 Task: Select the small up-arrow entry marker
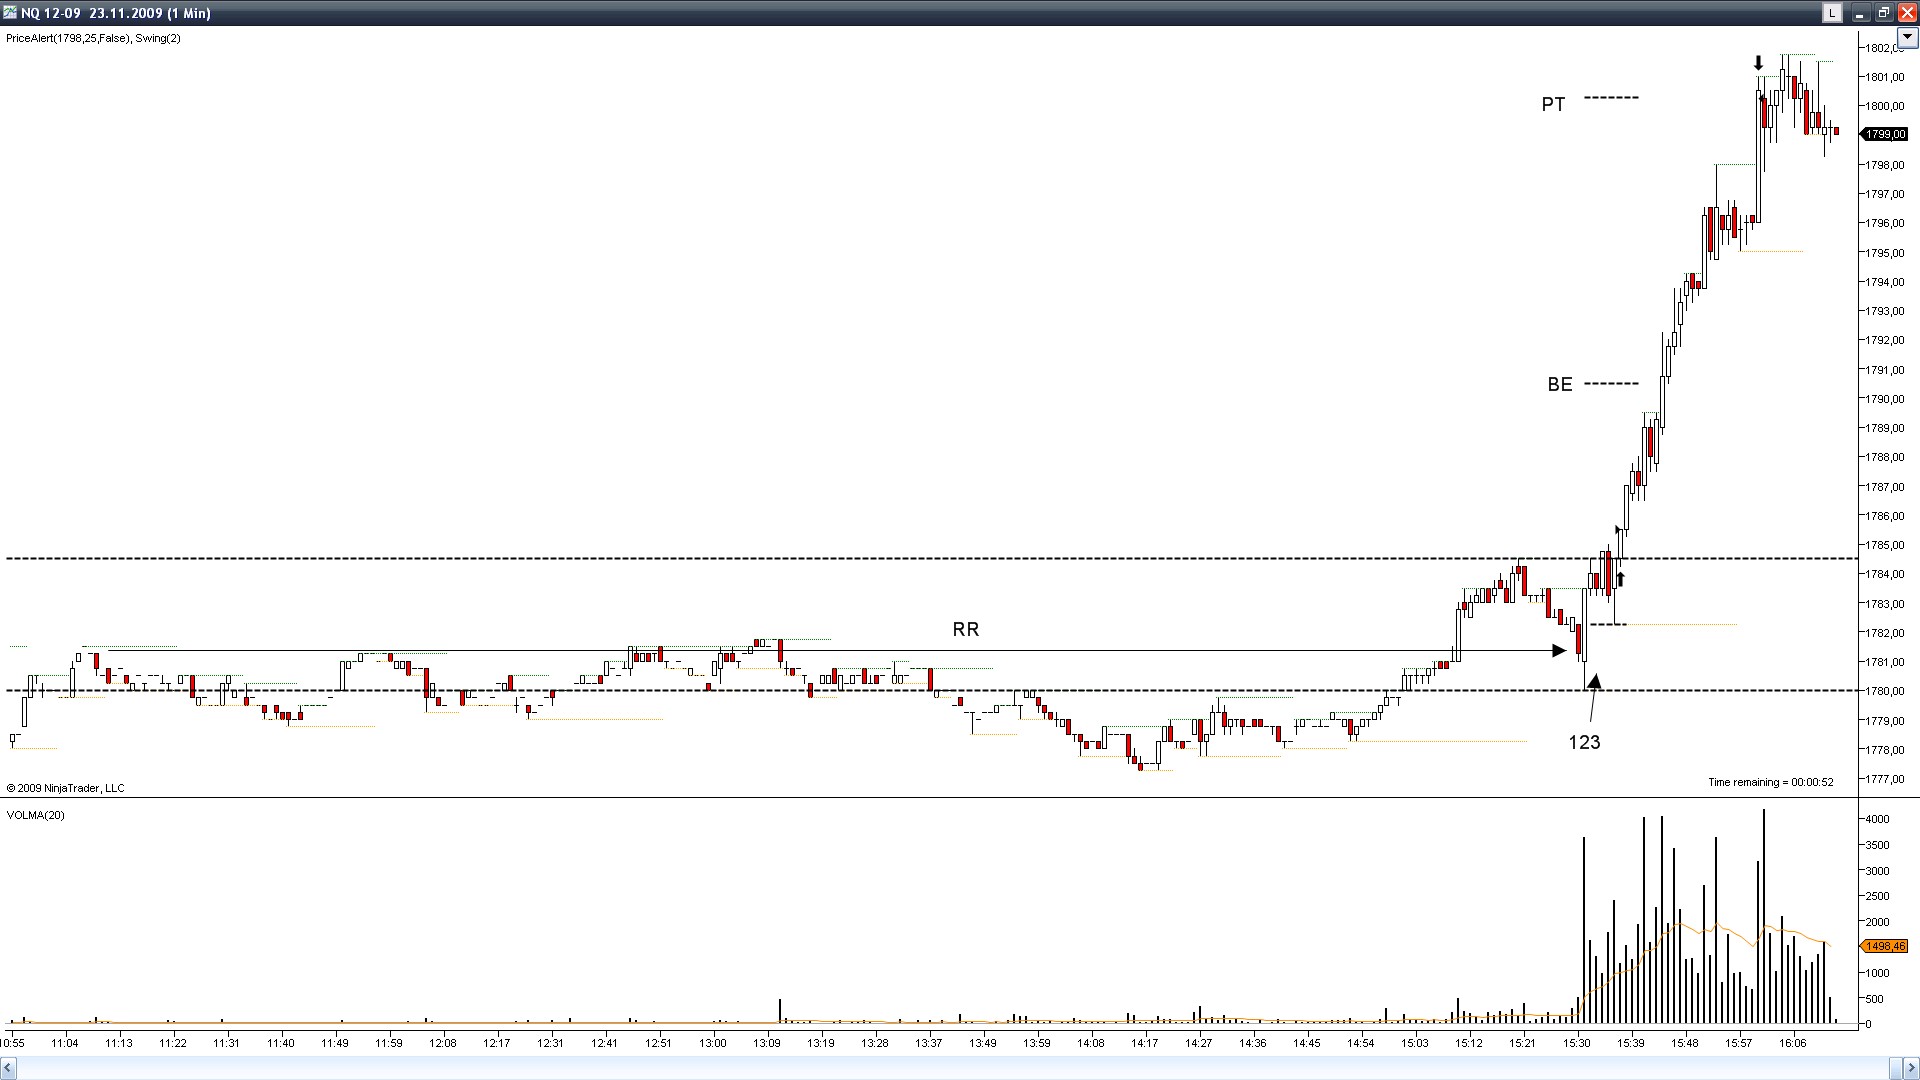[x=1621, y=579]
